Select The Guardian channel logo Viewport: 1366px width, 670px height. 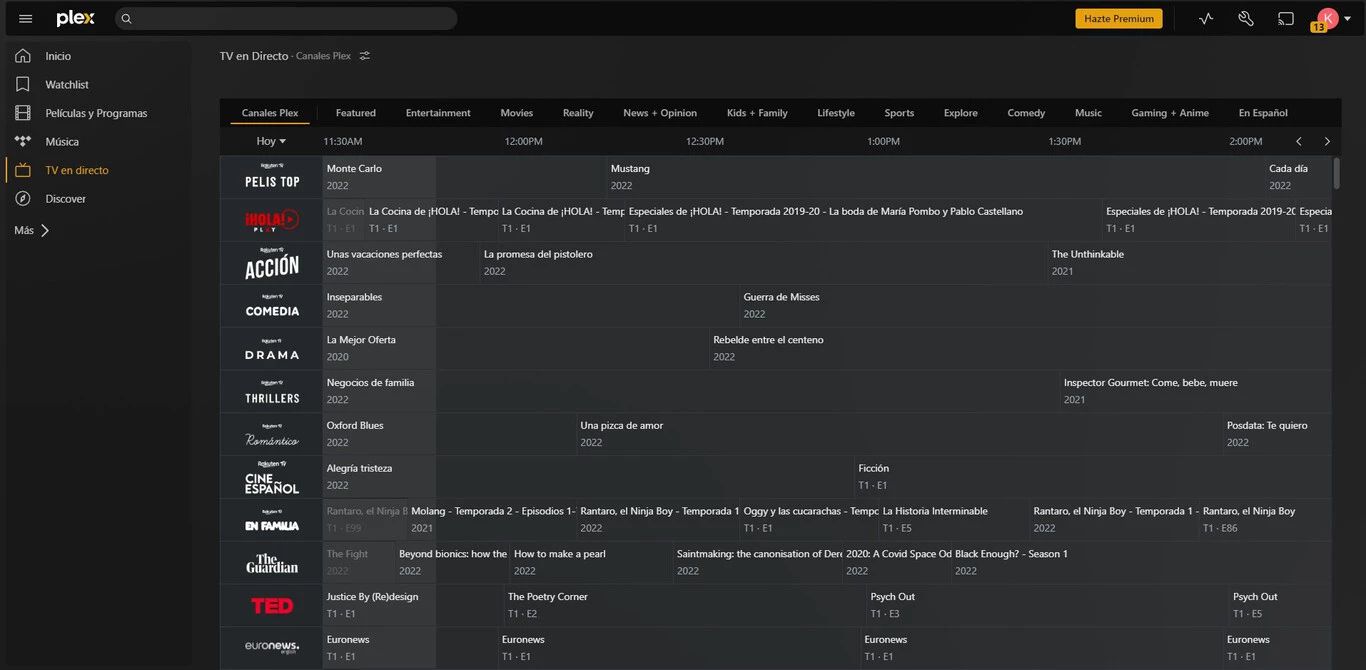(272, 563)
